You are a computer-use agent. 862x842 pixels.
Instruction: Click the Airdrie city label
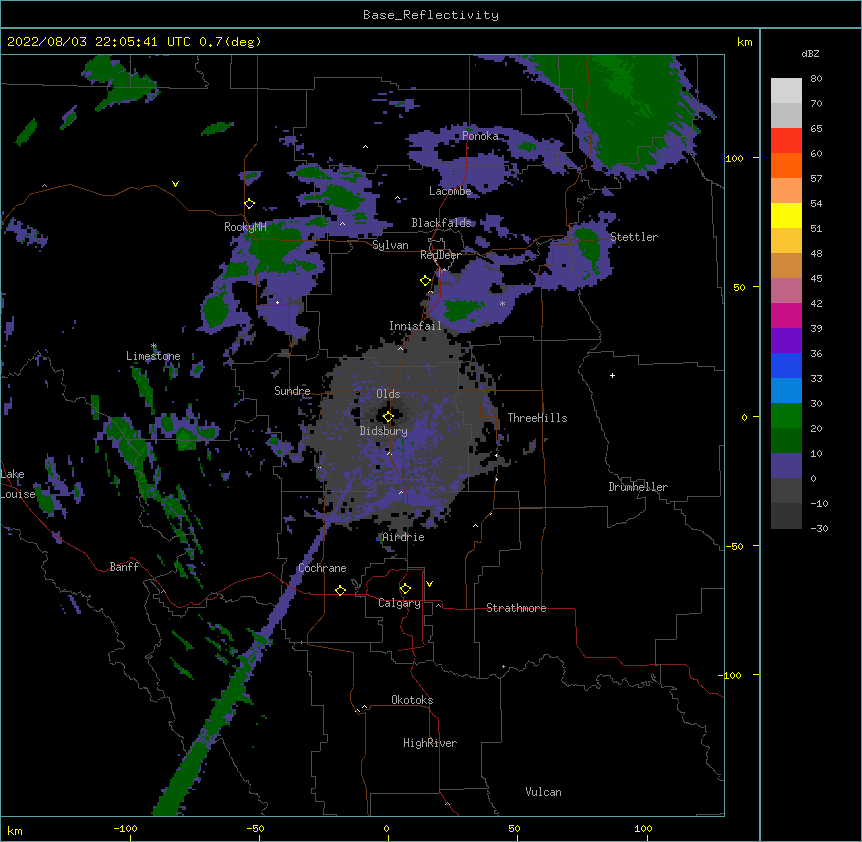tap(403, 537)
